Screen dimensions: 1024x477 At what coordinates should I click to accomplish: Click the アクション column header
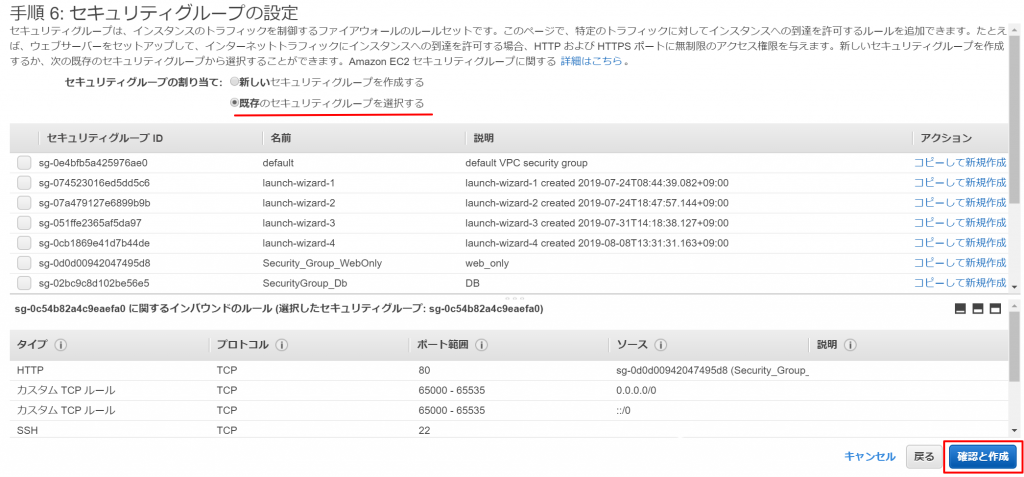click(x=946, y=139)
